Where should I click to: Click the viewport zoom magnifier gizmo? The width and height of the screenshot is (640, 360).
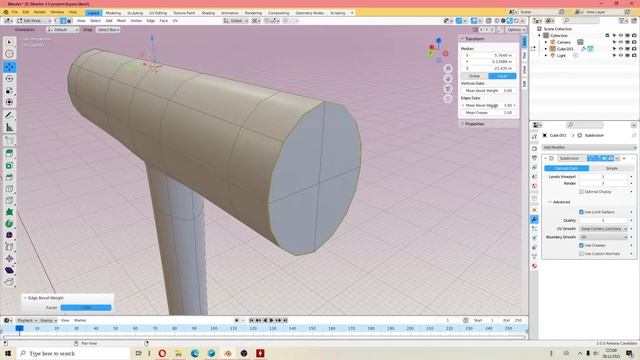click(448, 69)
